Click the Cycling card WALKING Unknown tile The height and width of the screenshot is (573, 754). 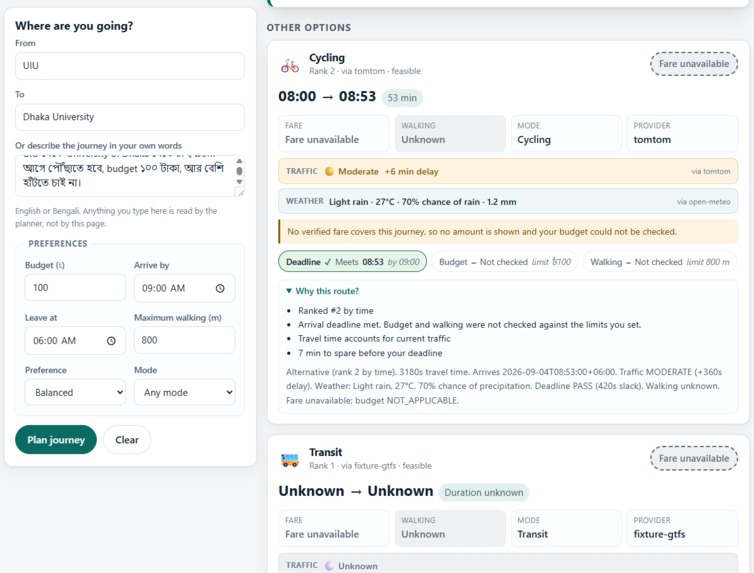pos(450,134)
